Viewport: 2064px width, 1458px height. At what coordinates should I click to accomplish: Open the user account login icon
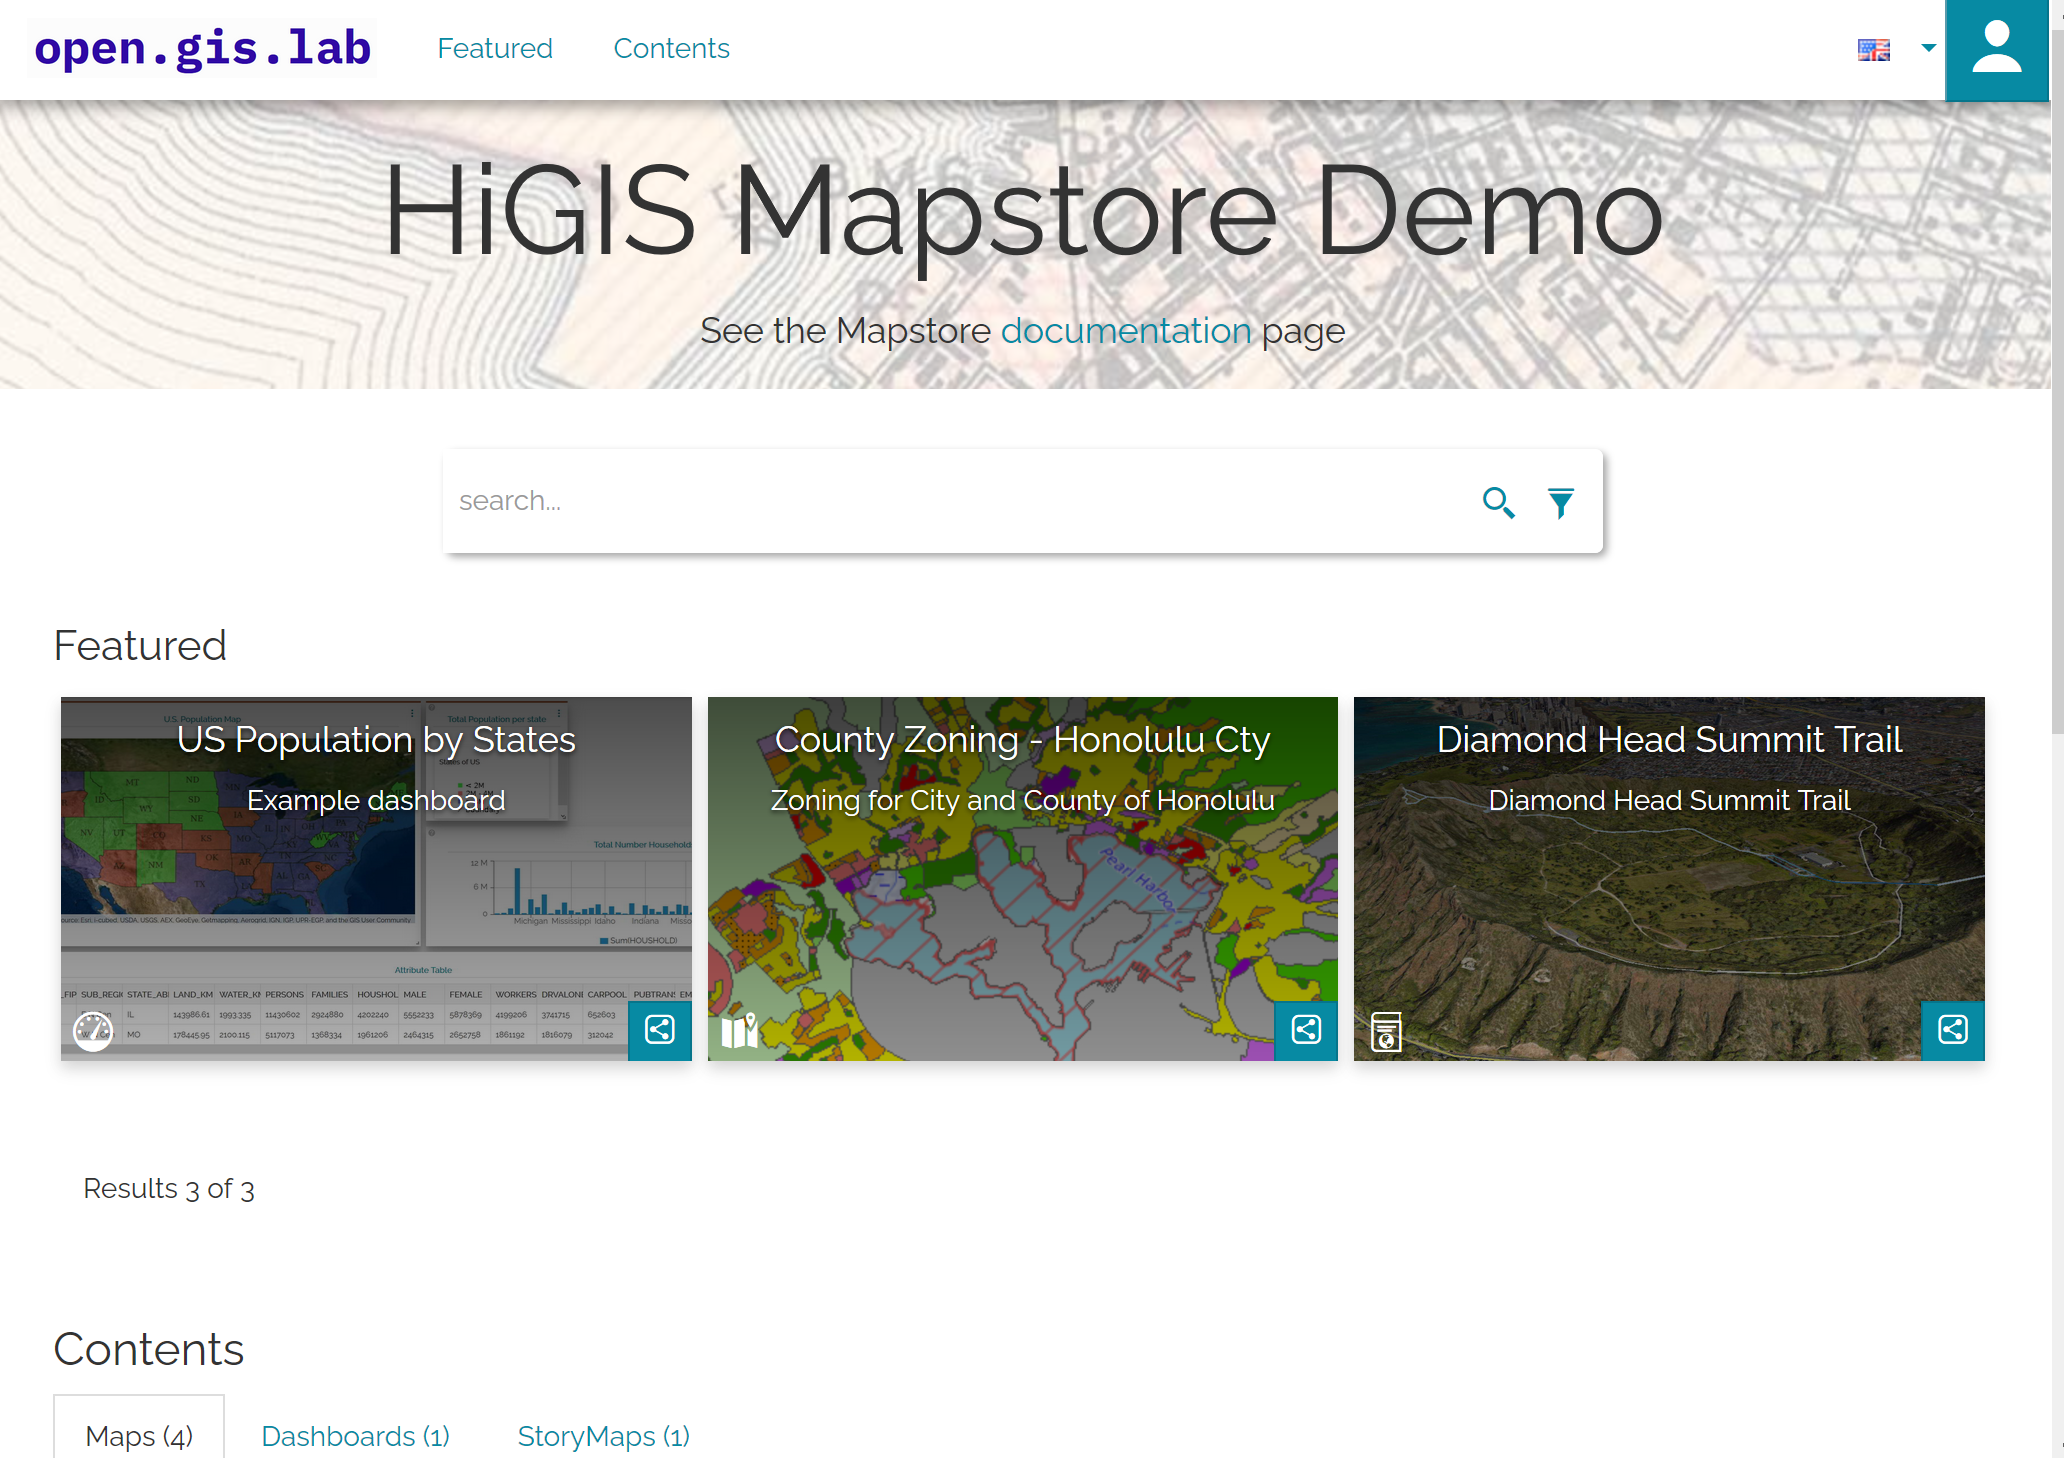tap(1997, 50)
